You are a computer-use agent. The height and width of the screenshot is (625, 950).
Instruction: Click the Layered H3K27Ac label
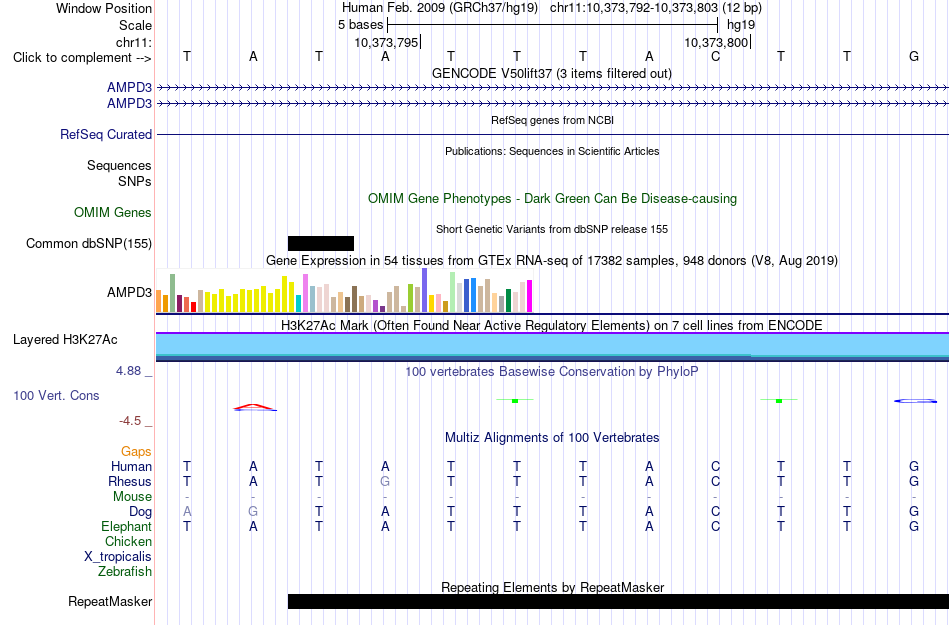point(65,340)
